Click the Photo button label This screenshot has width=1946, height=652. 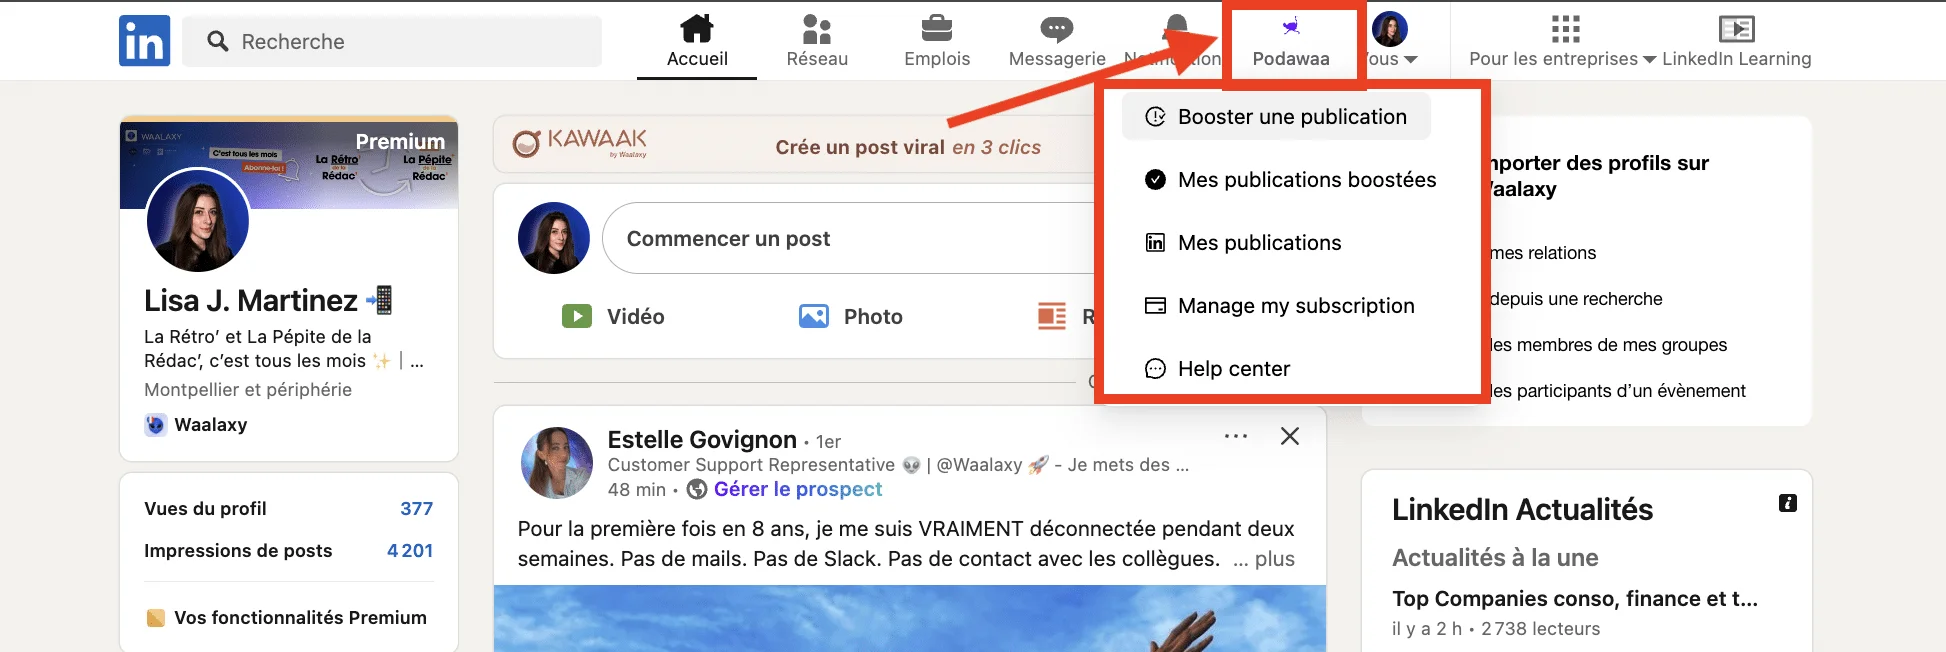pyautogui.click(x=873, y=317)
